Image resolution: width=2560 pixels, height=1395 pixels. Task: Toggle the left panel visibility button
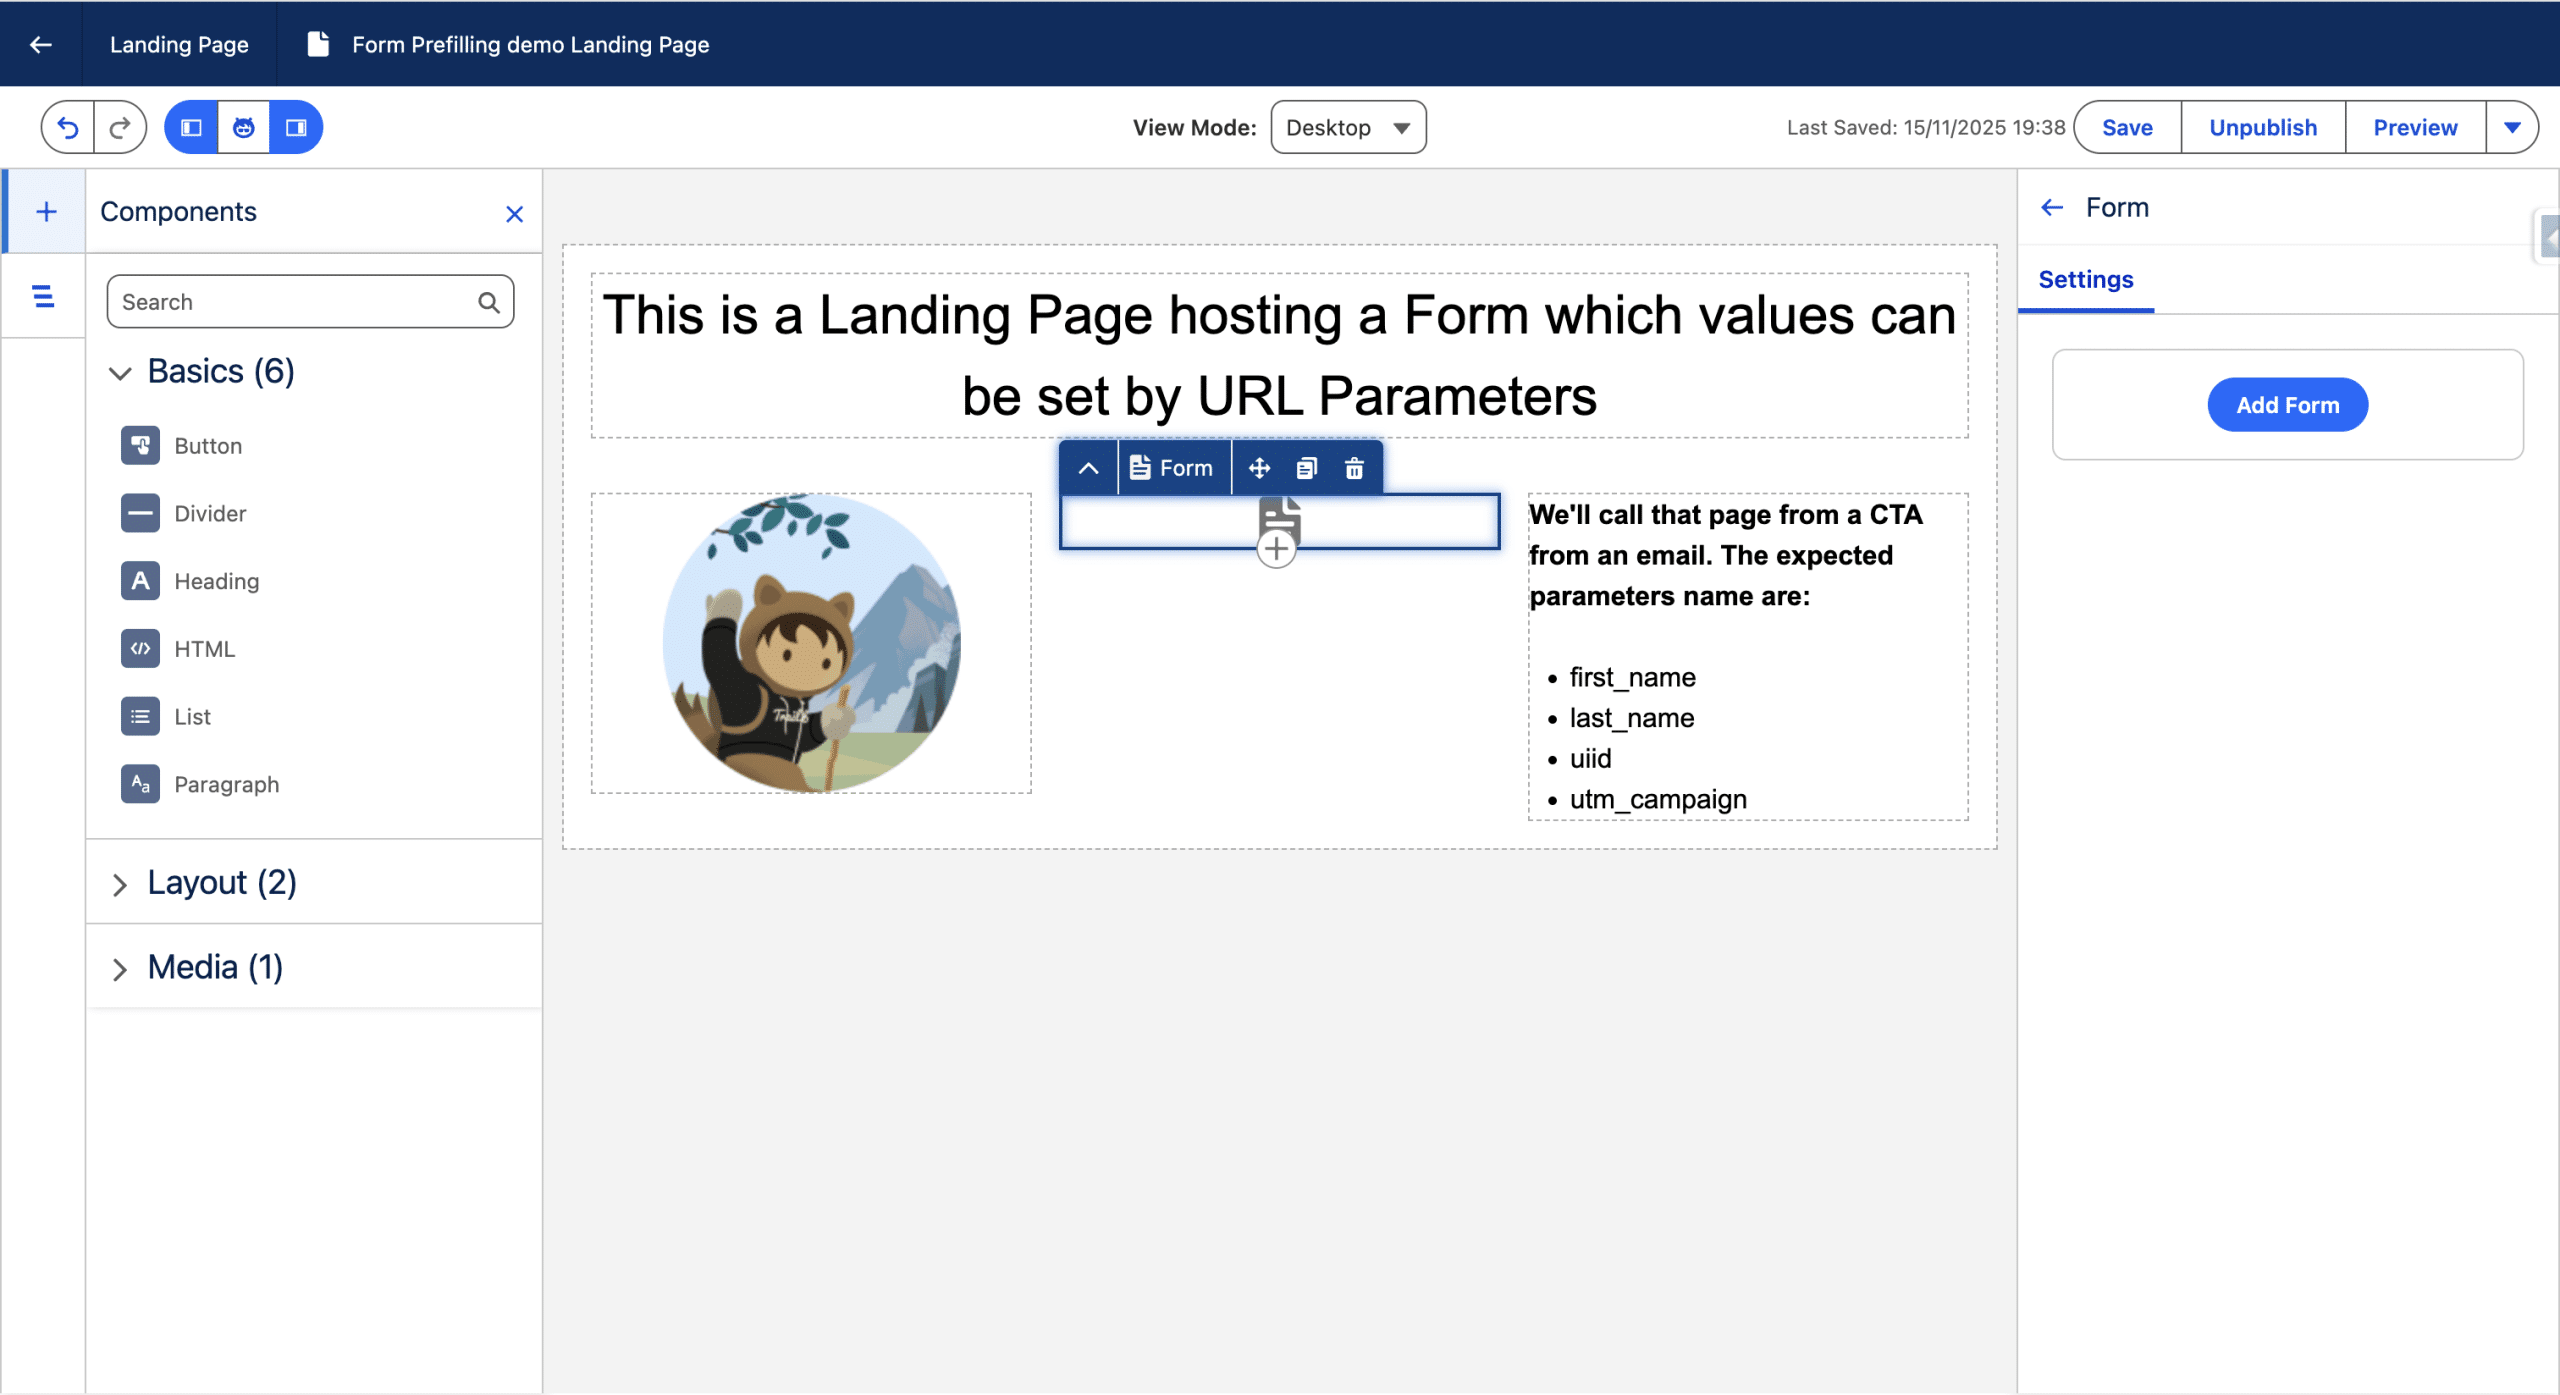(191, 127)
